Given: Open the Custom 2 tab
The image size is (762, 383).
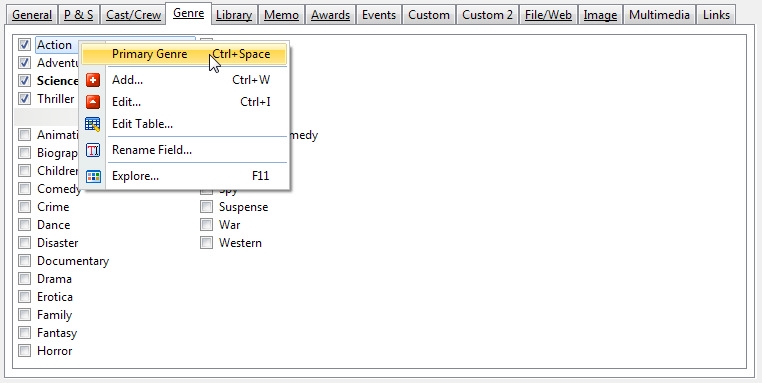Looking at the screenshot, I should point(487,15).
